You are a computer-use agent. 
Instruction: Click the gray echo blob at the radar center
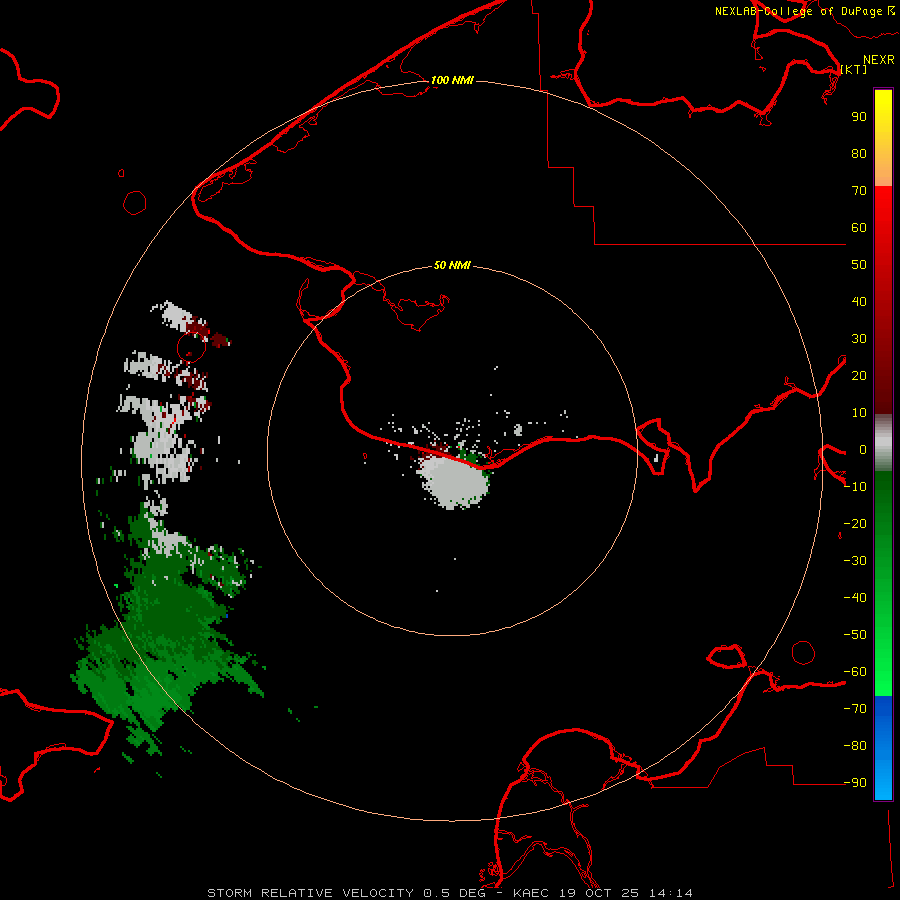[455, 479]
